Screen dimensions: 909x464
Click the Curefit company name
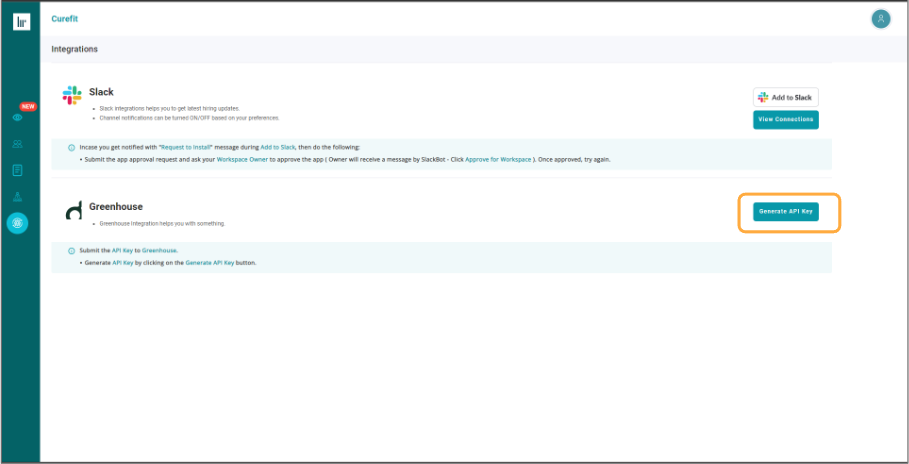pyautogui.click(x=64, y=19)
